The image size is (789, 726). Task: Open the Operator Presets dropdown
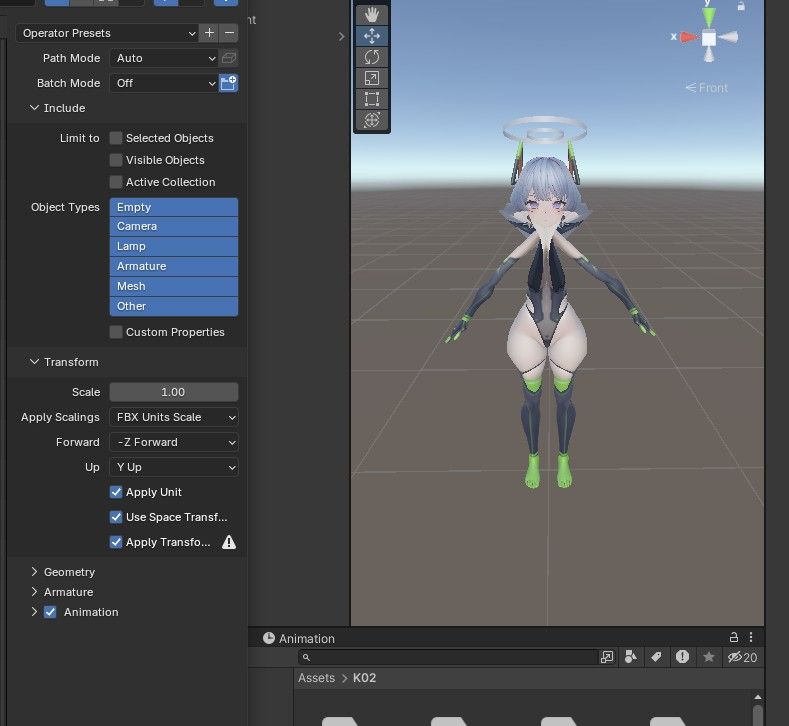107,33
